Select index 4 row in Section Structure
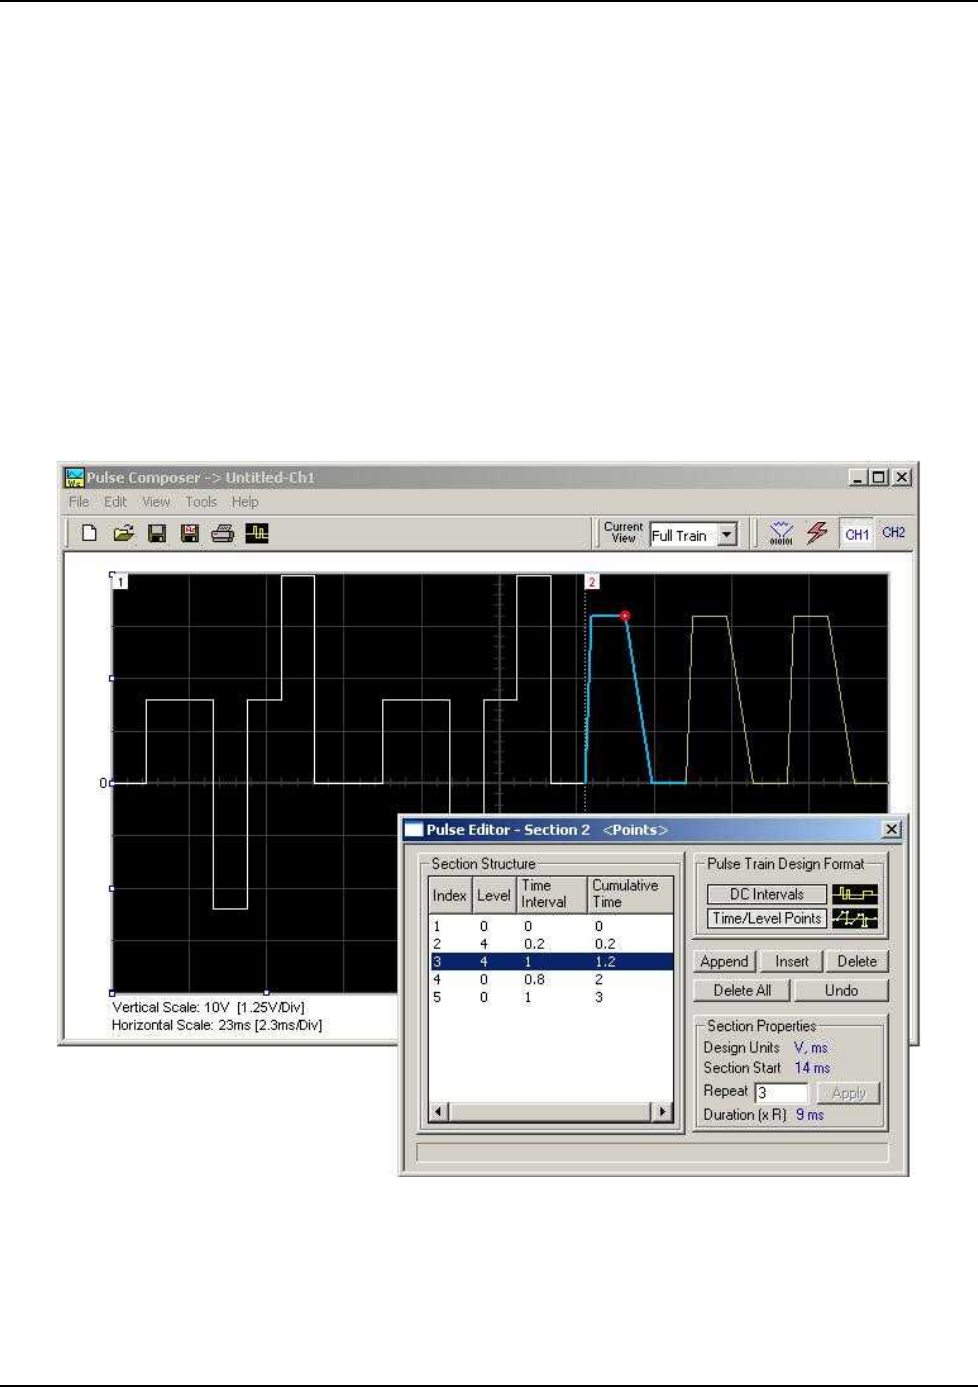This screenshot has height=1387, width=978. [551, 979]
